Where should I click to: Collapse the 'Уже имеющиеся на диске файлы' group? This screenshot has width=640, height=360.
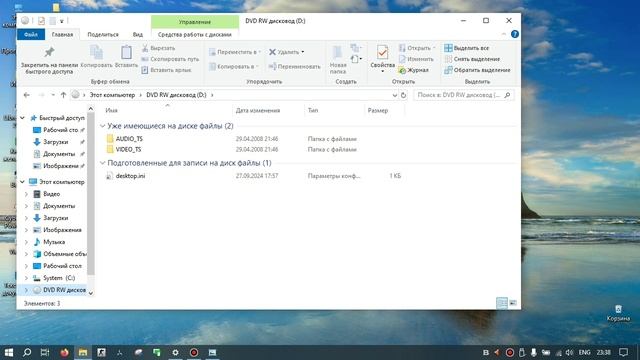pyautogui.click(x=102, y=126)
